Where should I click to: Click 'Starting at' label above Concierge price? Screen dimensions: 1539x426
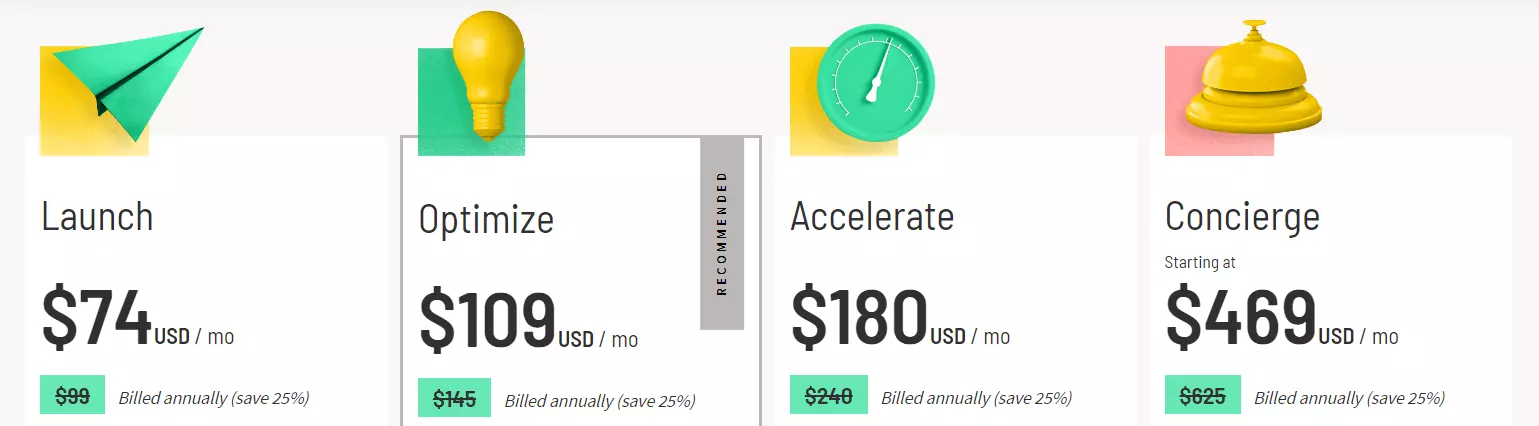pos(1200,263)
